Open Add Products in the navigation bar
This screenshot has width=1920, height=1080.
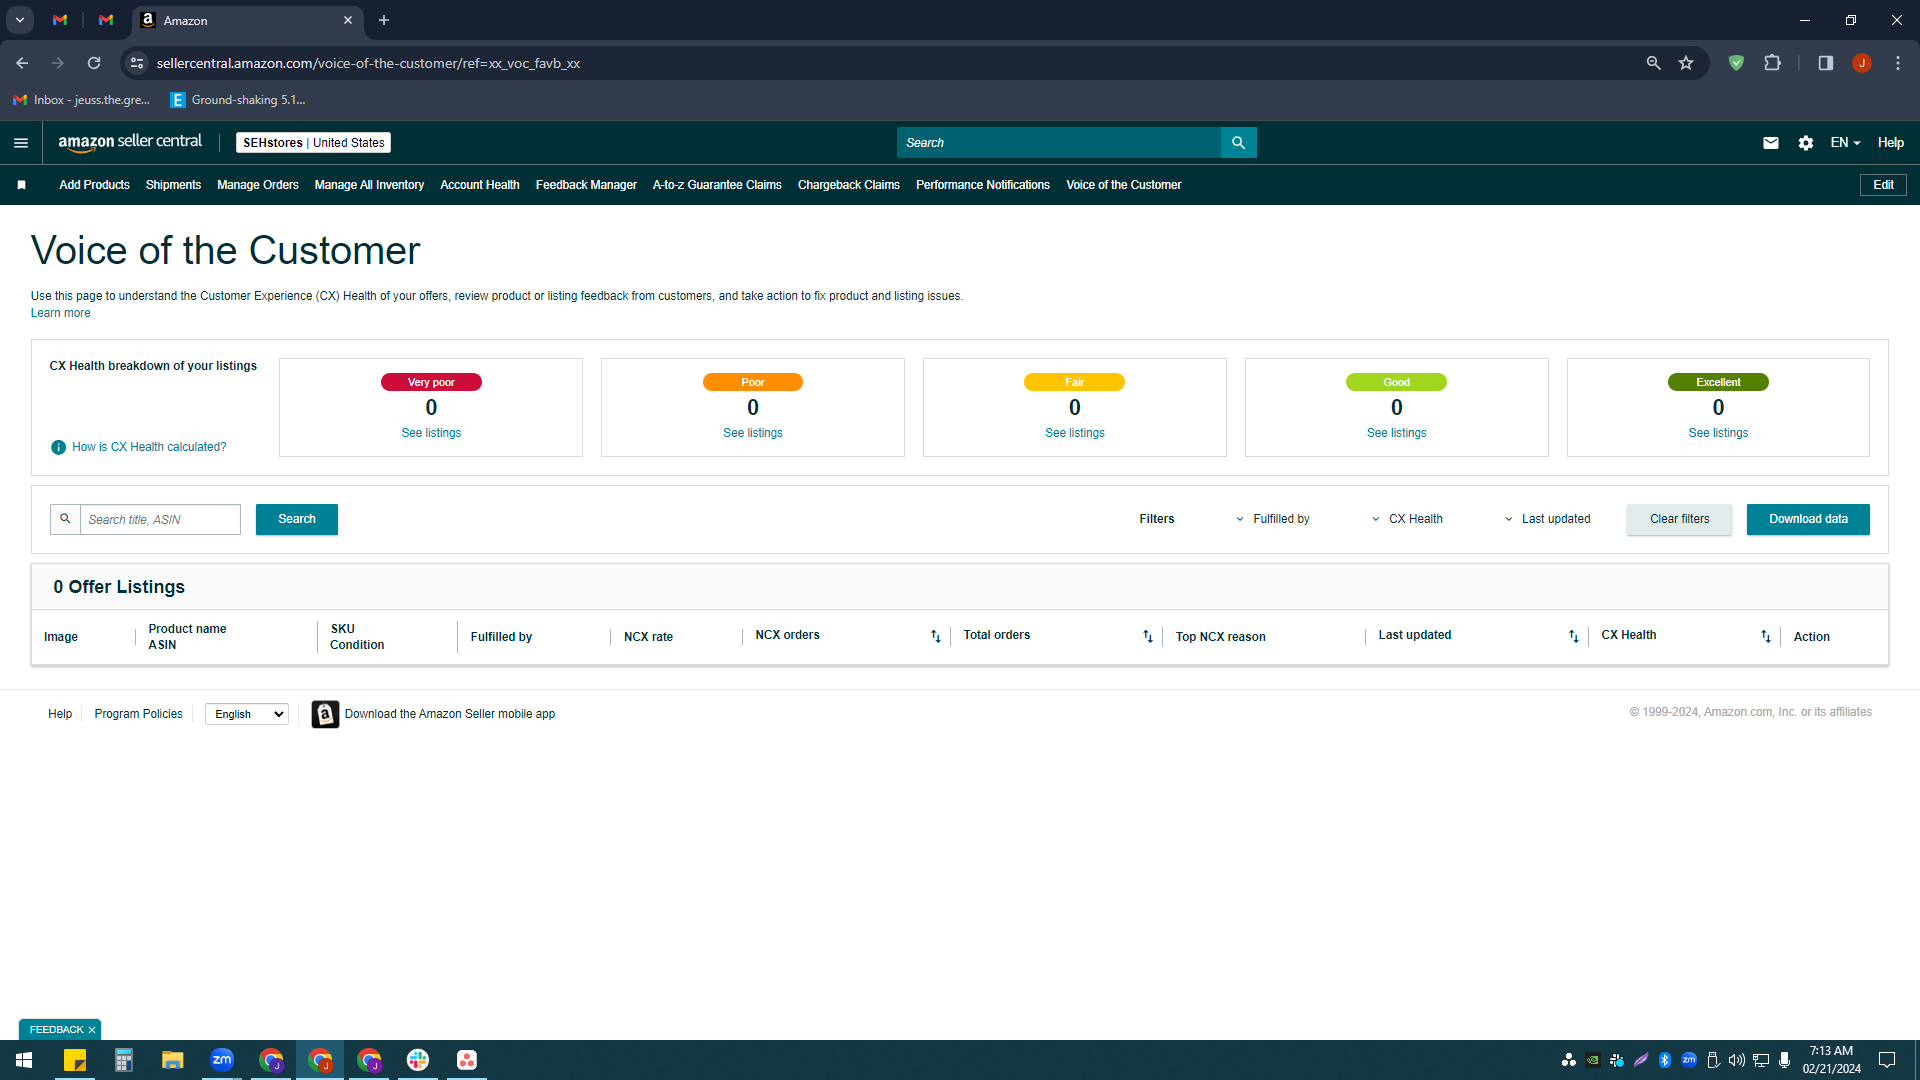(94, 185)
